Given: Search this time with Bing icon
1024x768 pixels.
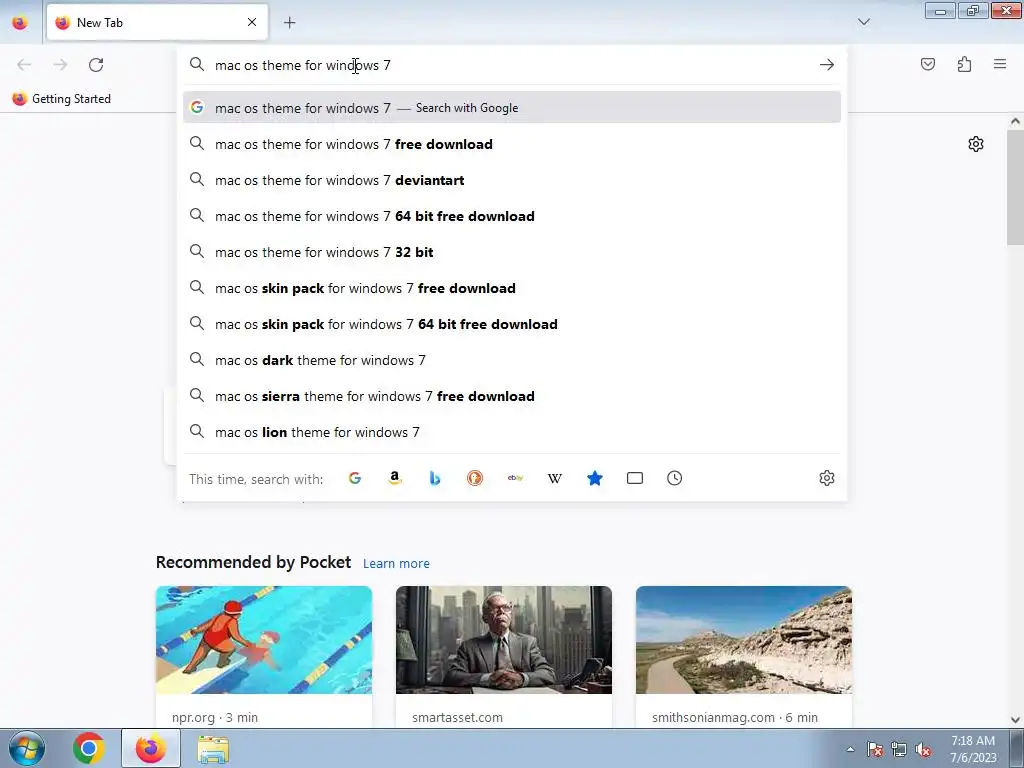Looking at the screenshot, I should pos(435,478).
